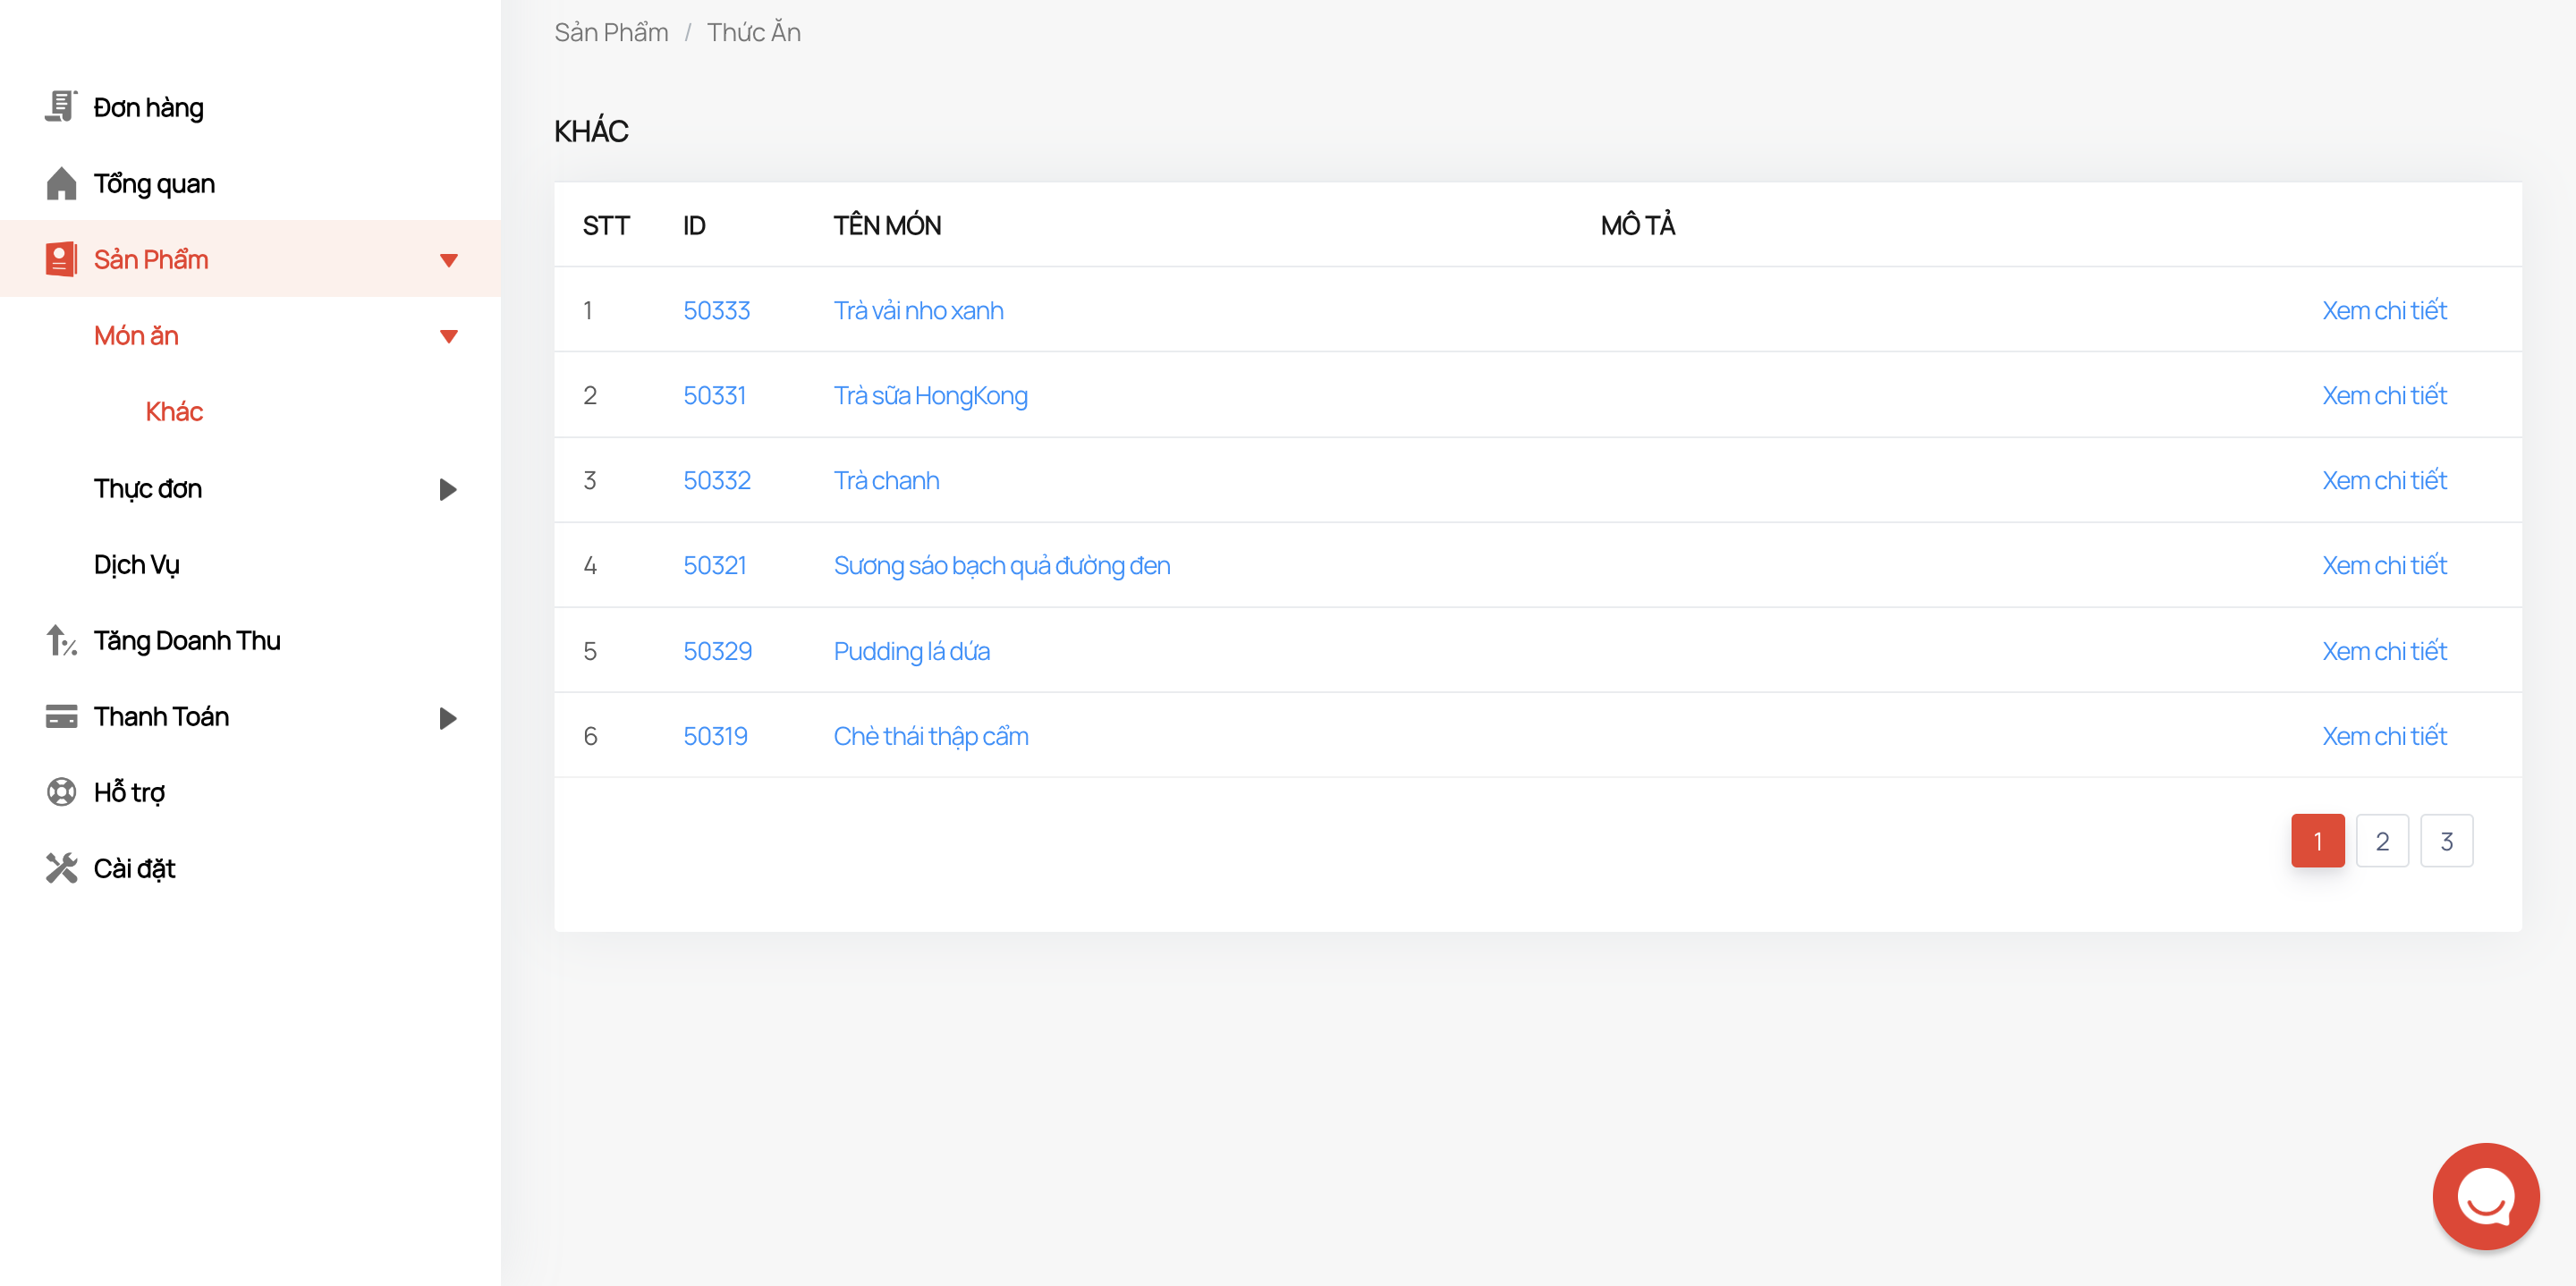Image resolution: width=2576 pixels, height=1286 pixels.
Task: Click the TÊN MÓN column header
Action: tap(887, 225)
